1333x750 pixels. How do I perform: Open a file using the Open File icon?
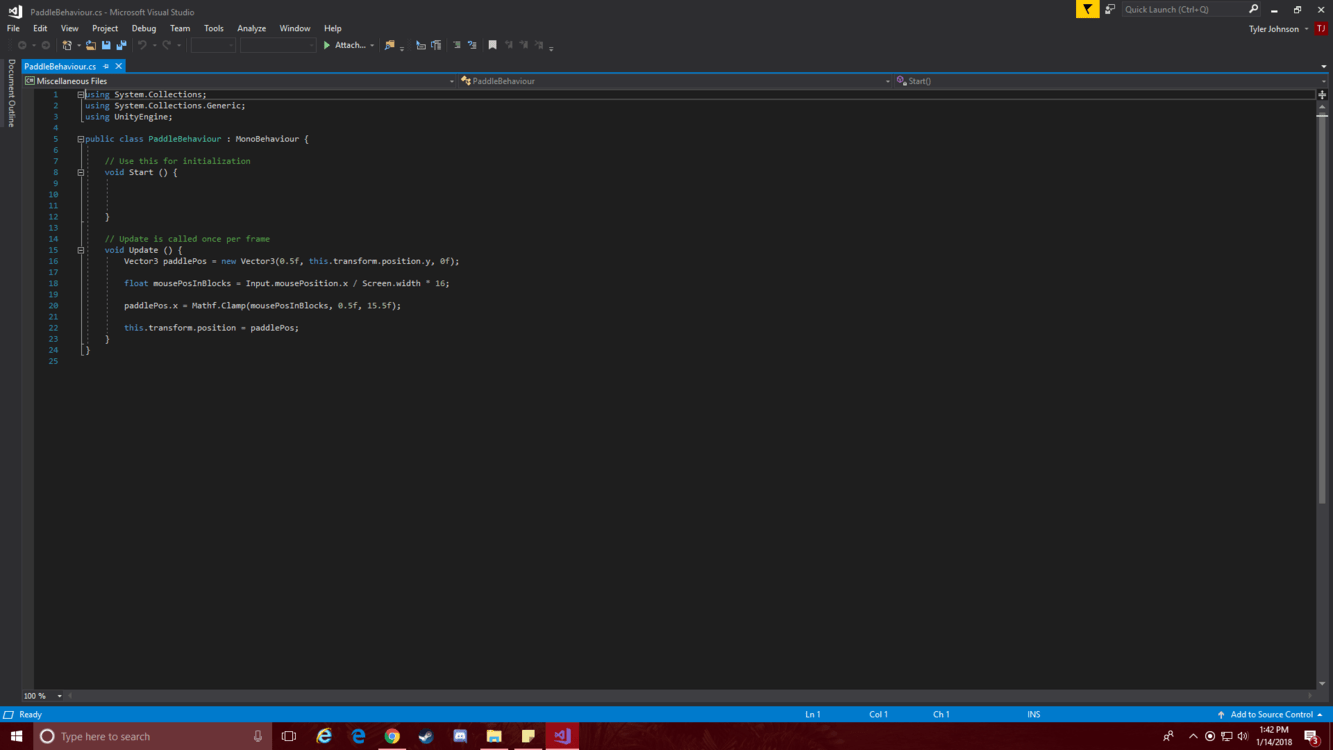click(90, 44)
